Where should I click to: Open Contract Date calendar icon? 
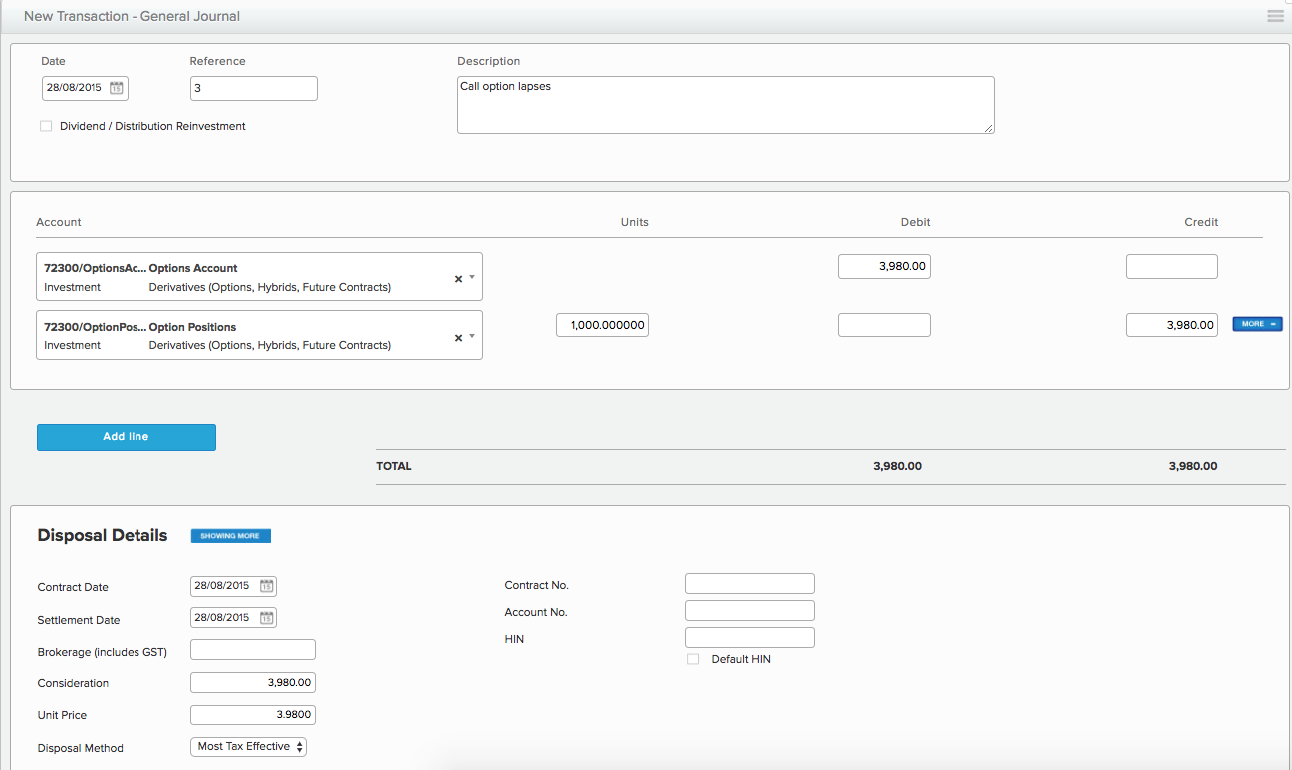[267, 586]
